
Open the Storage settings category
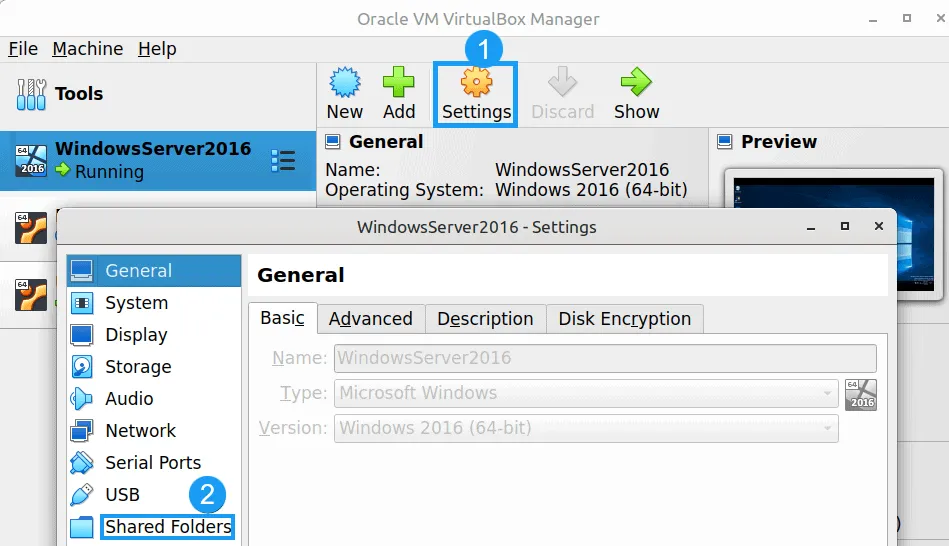pyautogui.click(x=154, y=367)
